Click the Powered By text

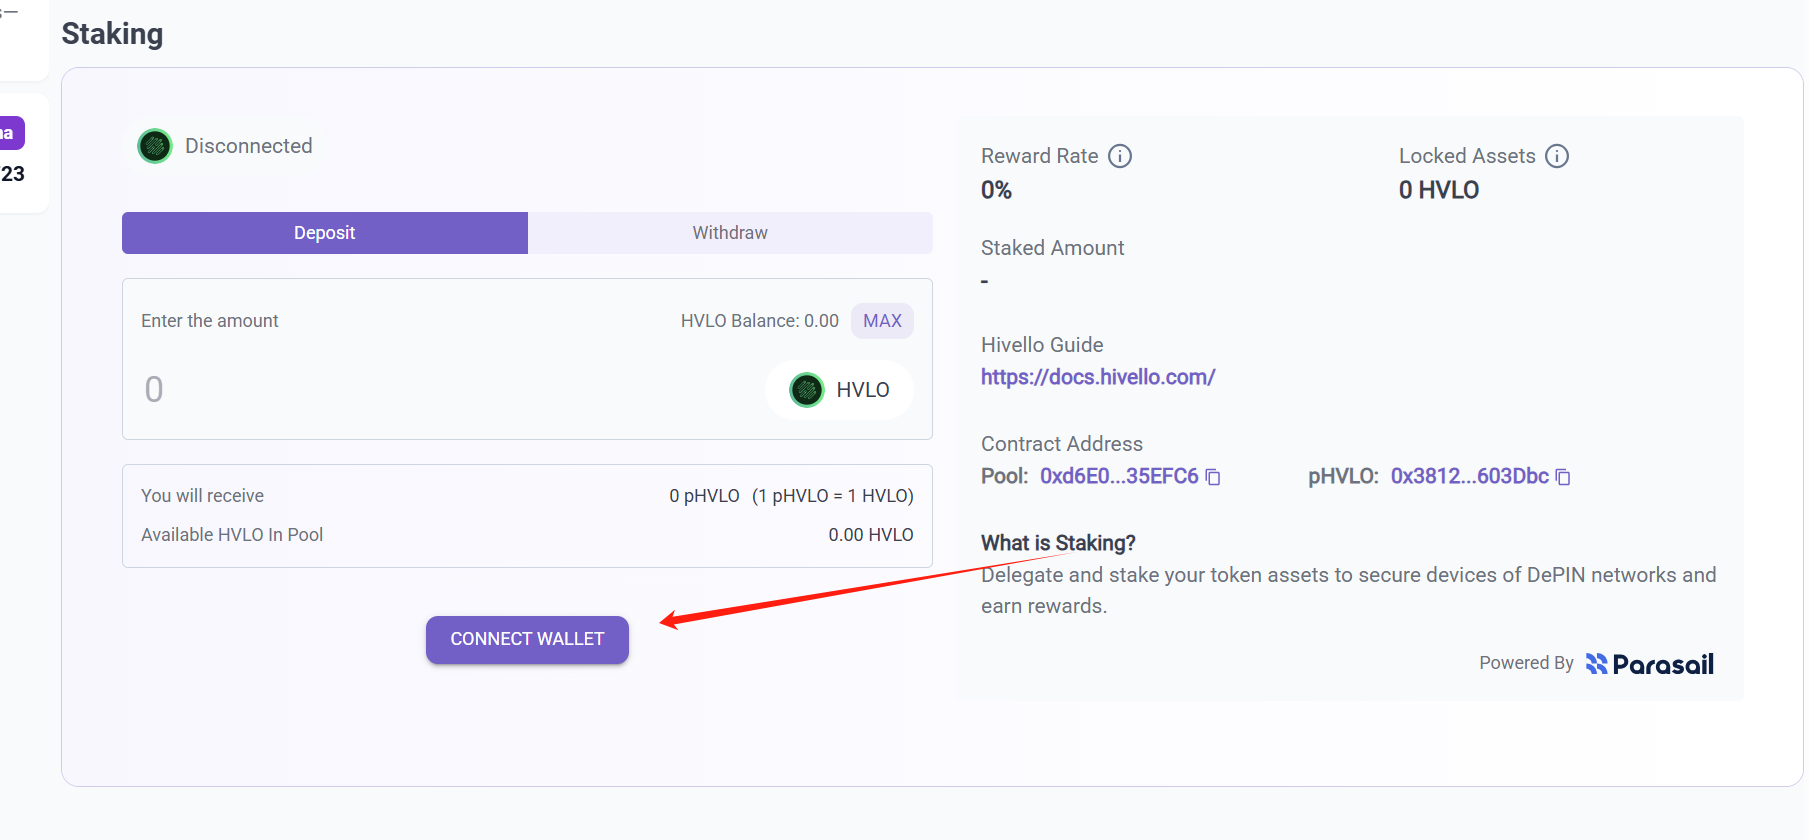tap(1526, 663)
